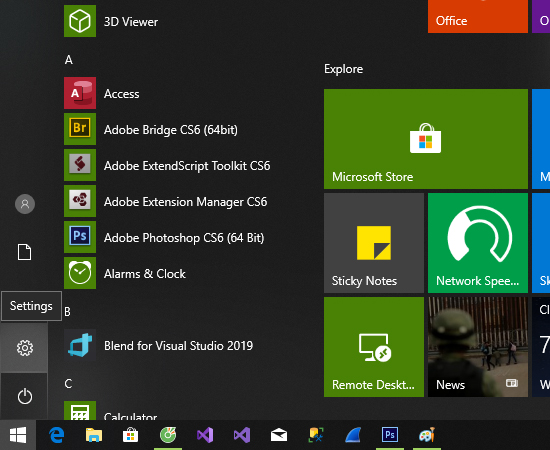The image size is (550, 450).
Task: Click the Adobe Photoshop CS6 (64 Bit) label
Action: click(x=184, y=238)
